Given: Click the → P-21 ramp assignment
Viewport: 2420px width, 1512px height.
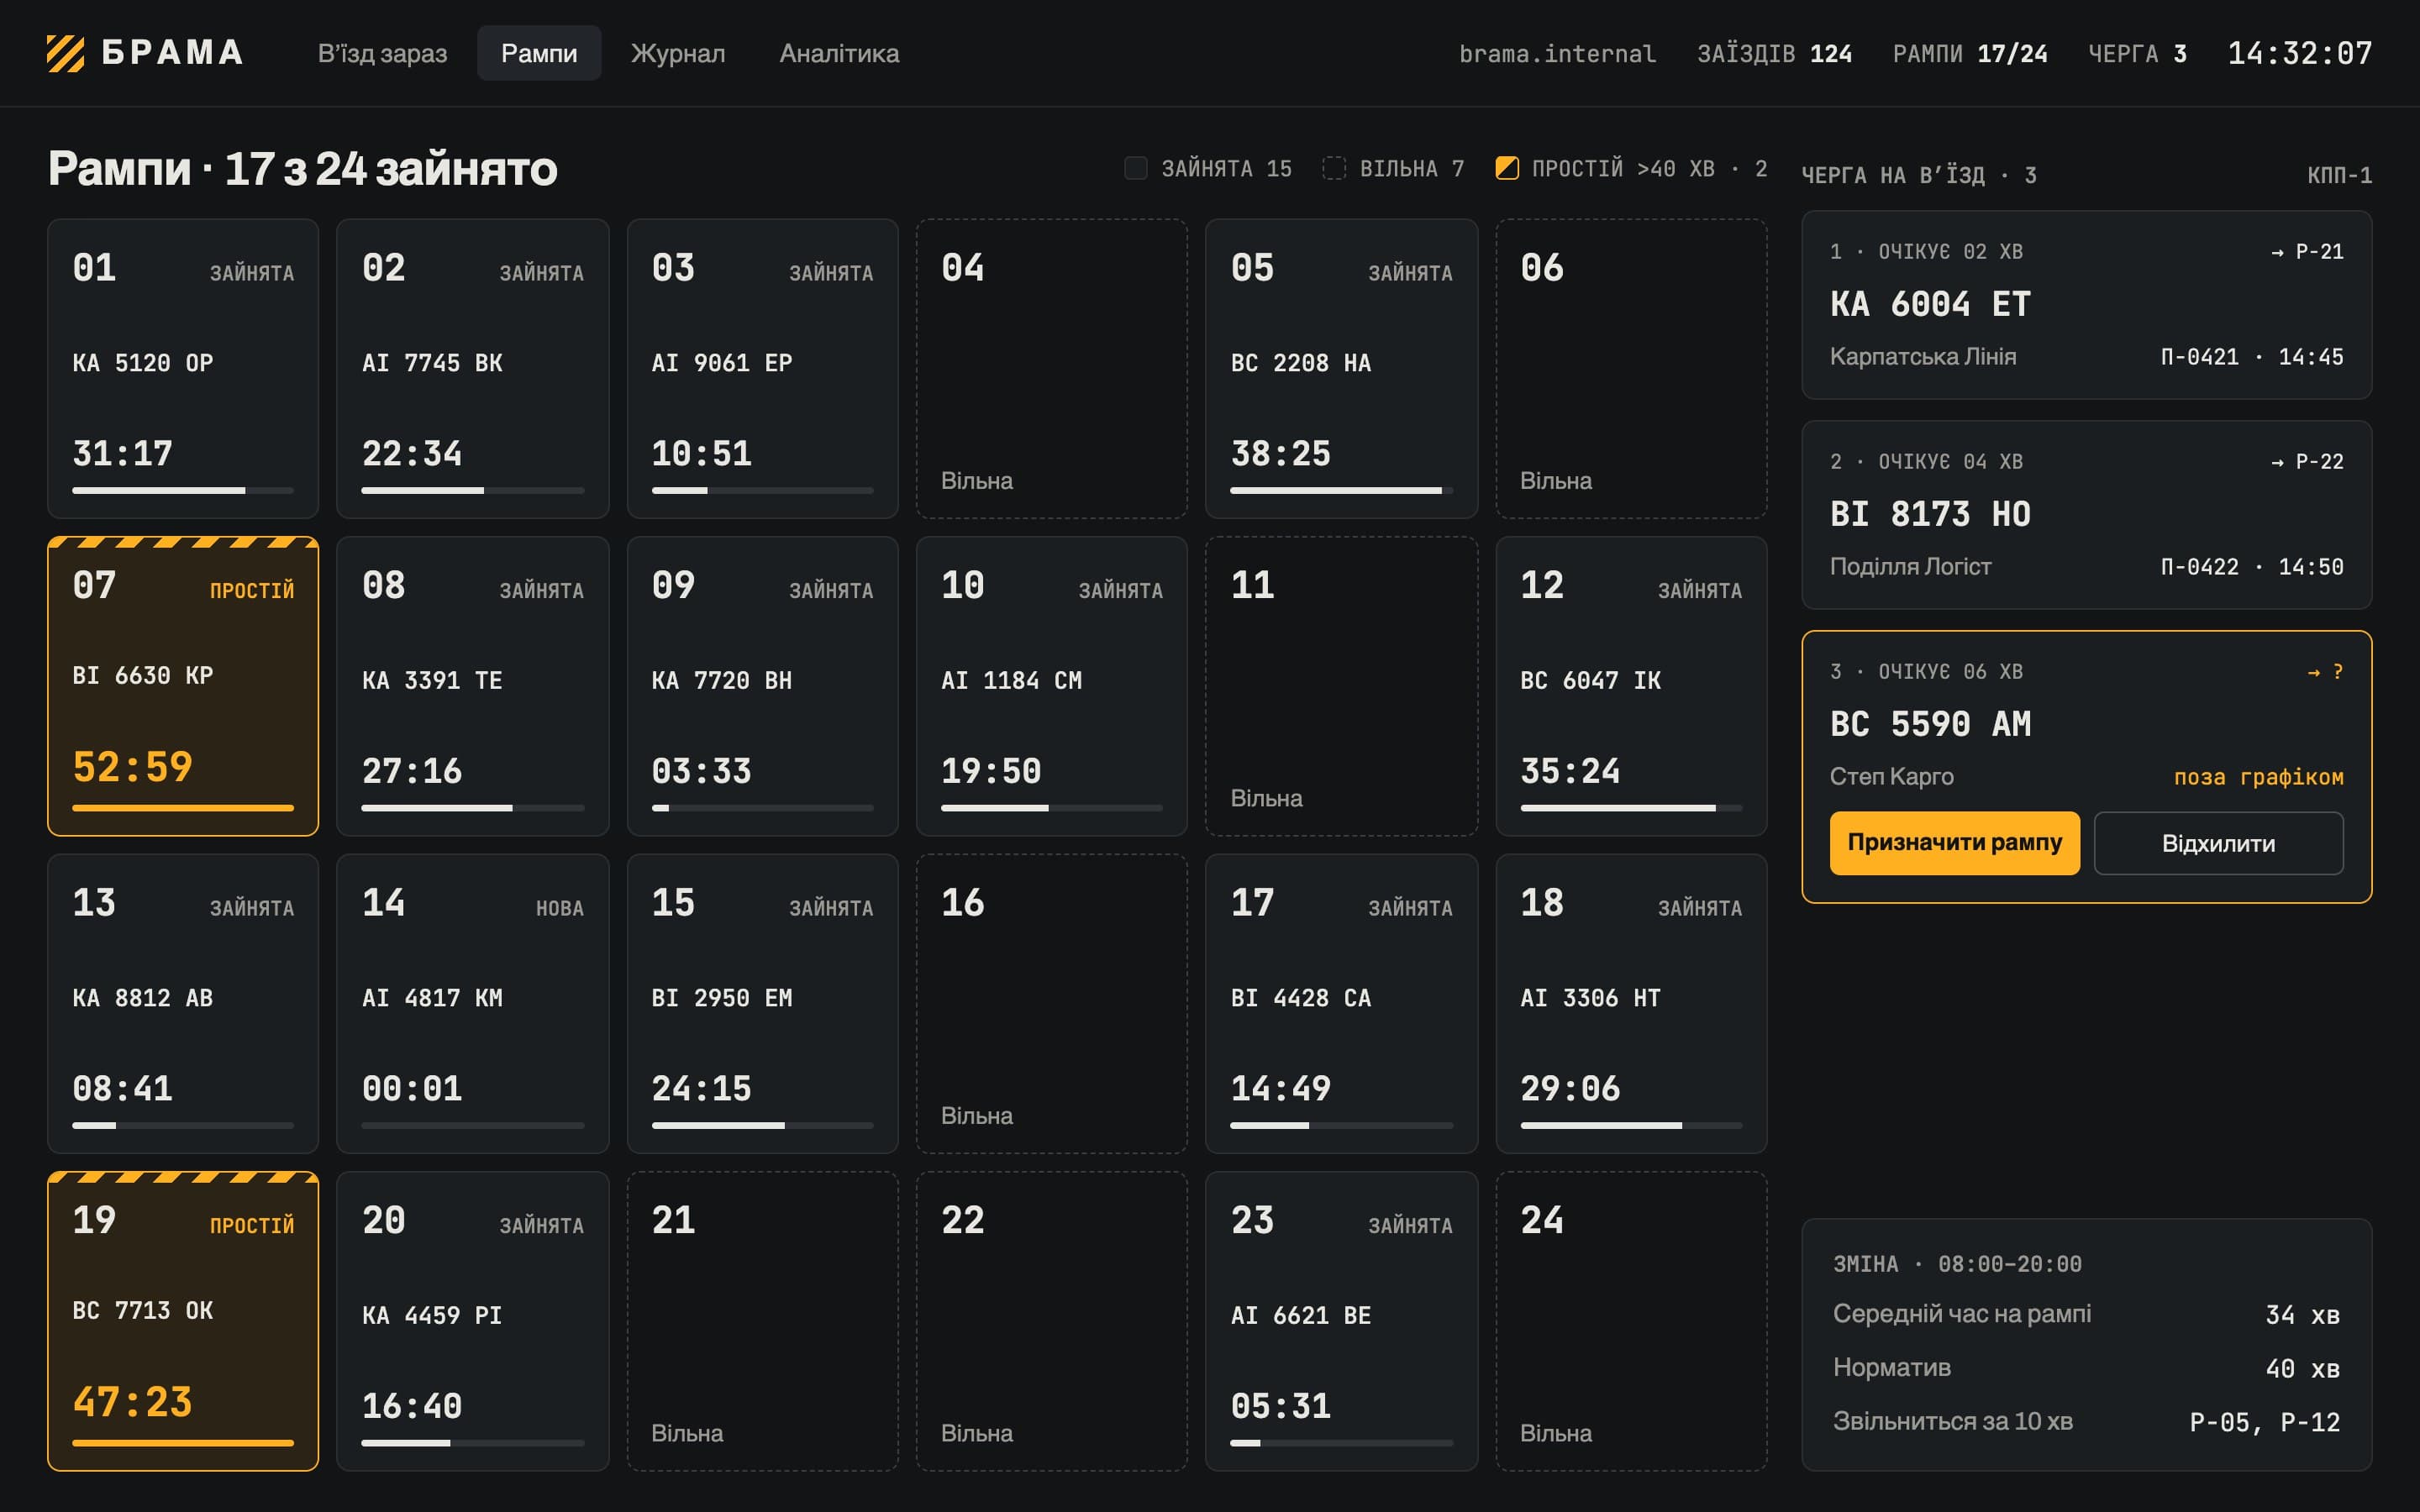Looking at the screenshot, I should coord(2307,252).
